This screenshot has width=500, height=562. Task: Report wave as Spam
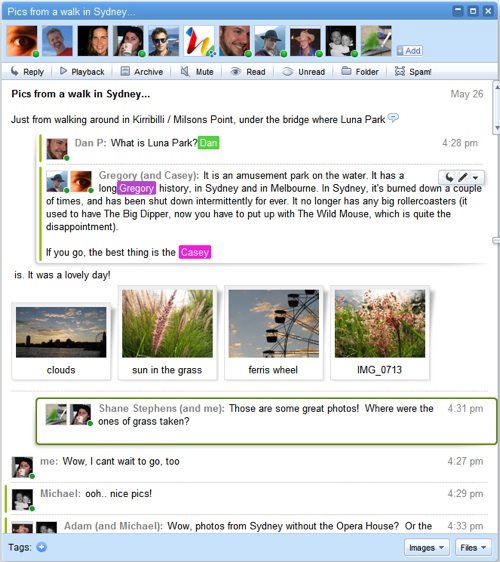(x=413, y=72)
